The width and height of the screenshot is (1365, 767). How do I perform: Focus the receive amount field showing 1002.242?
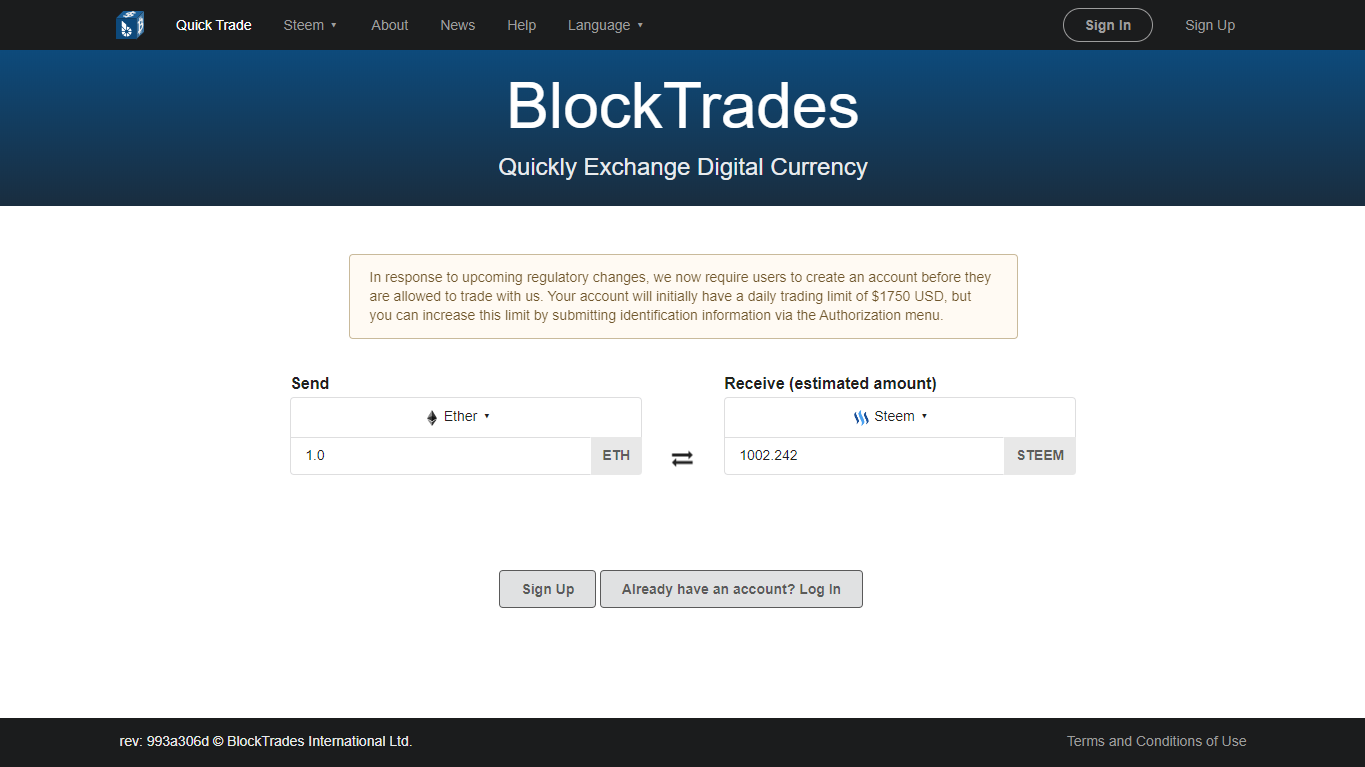[x=865, y=455]
